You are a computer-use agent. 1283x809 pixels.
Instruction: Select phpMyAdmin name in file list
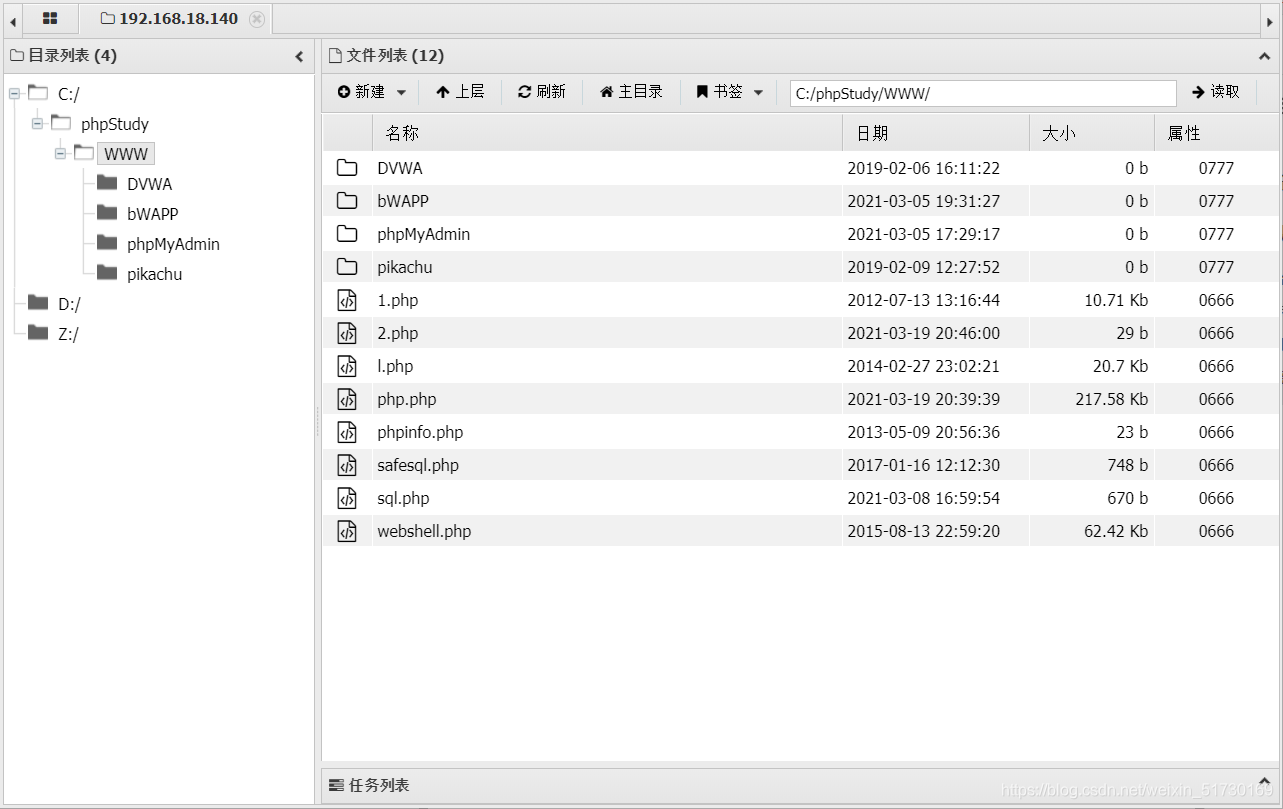424,234
